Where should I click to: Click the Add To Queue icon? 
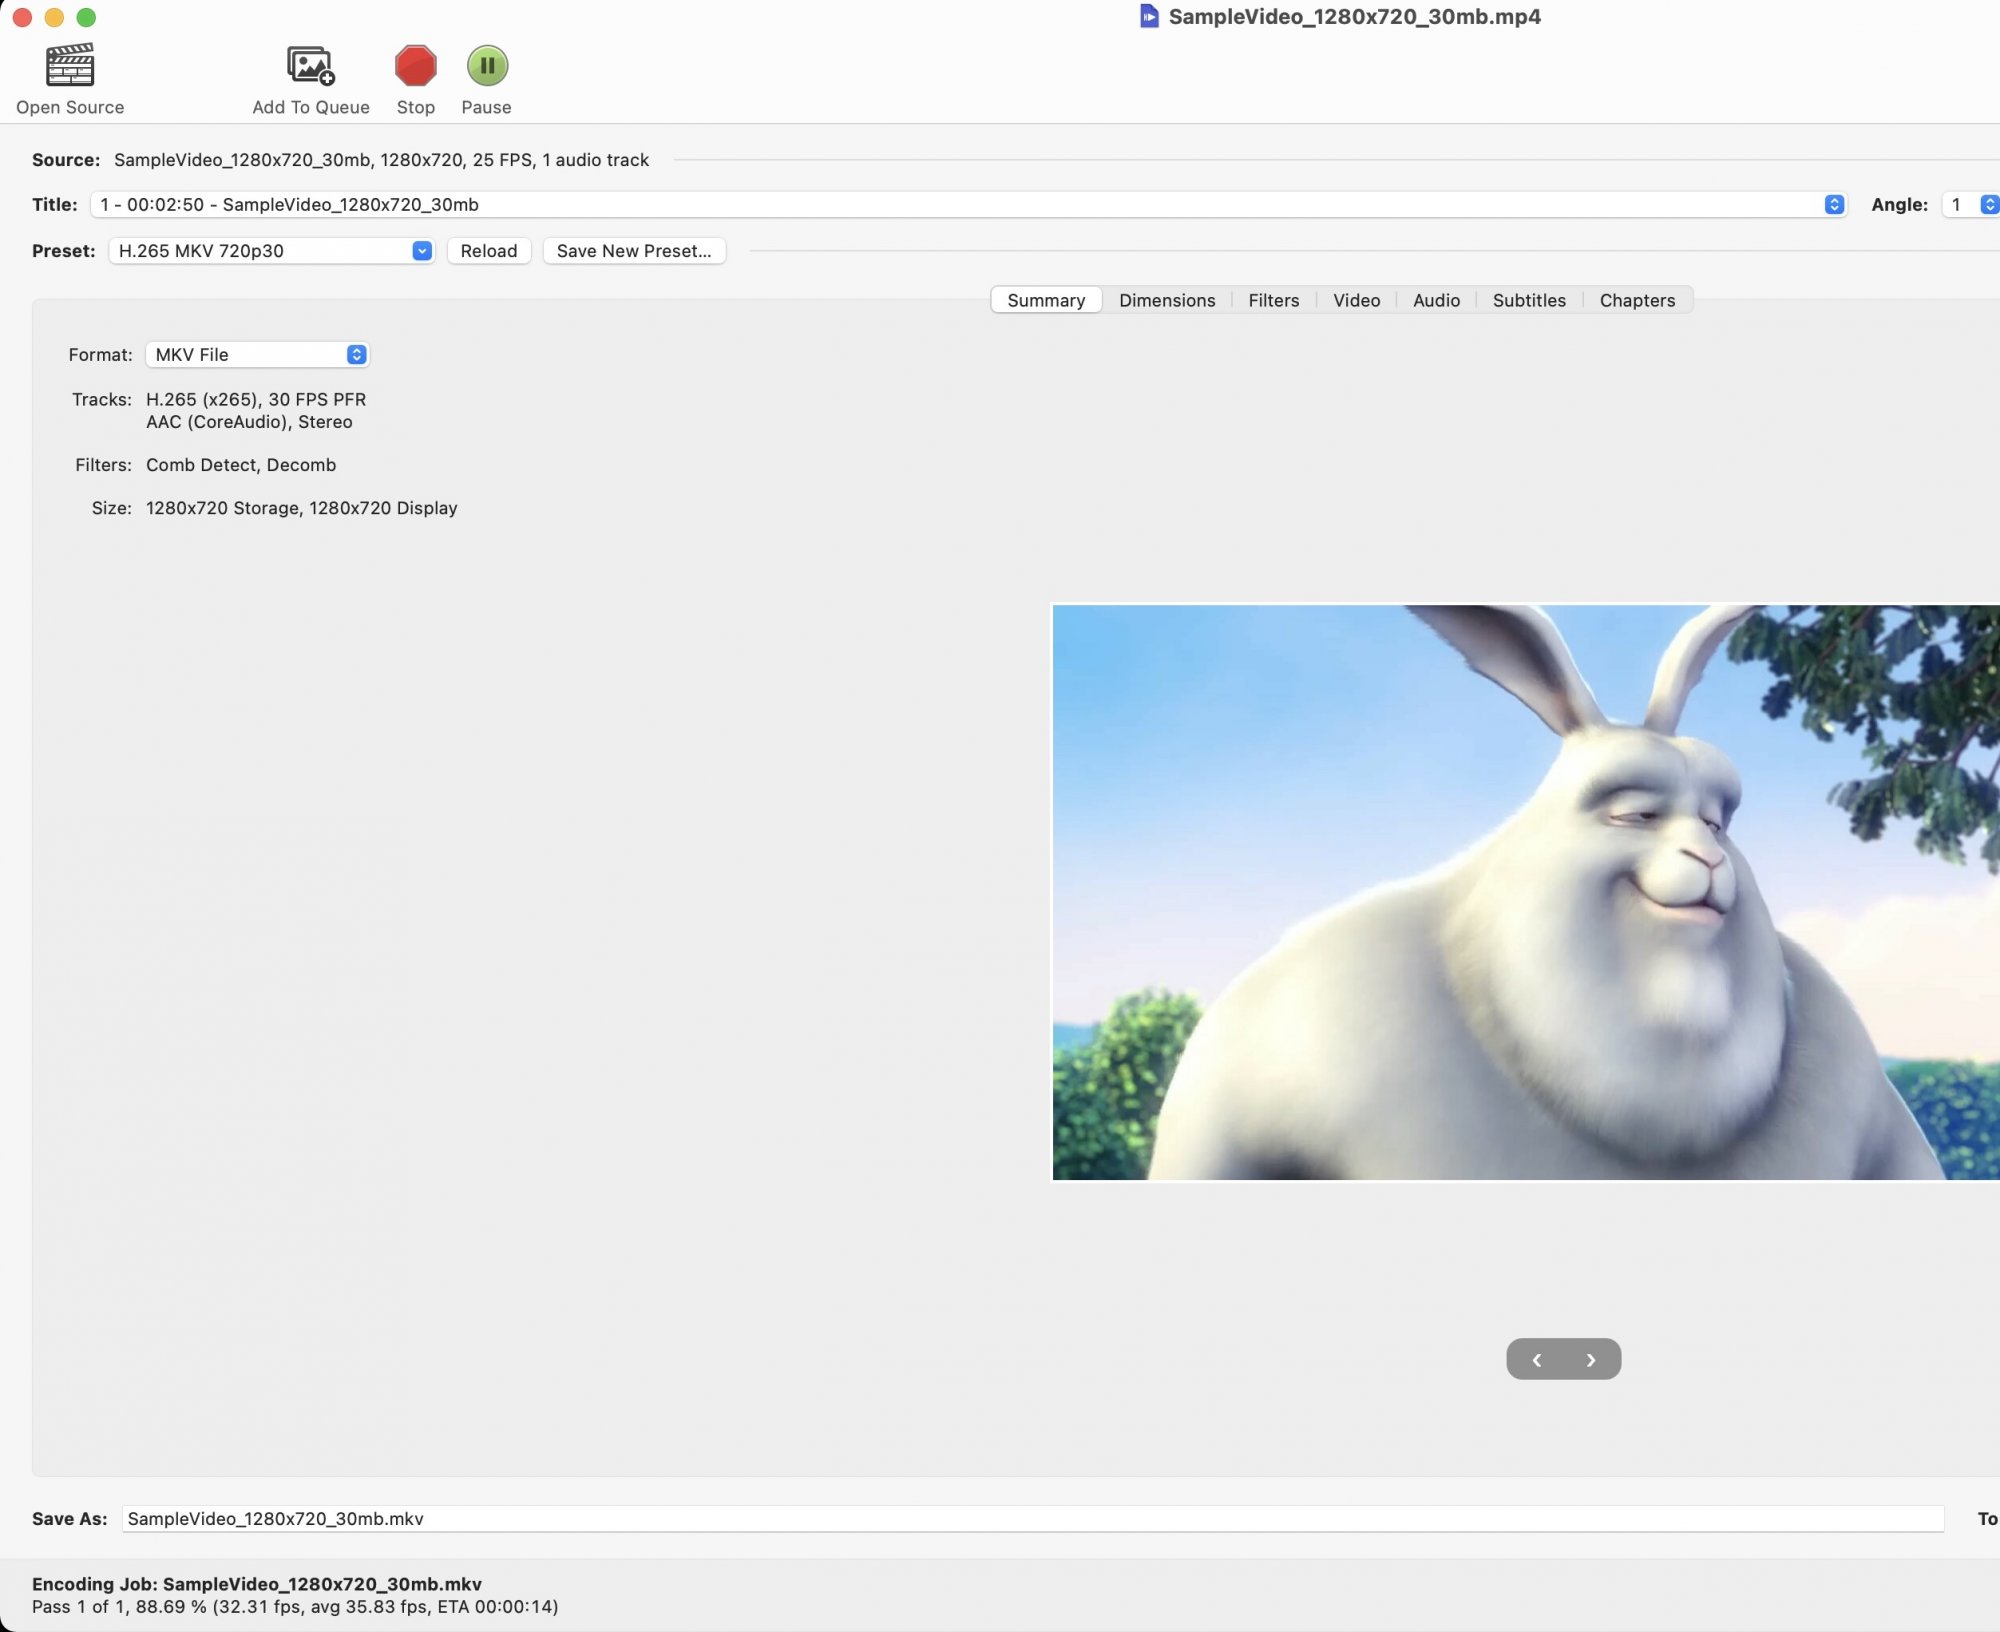(x=310, y=66)
